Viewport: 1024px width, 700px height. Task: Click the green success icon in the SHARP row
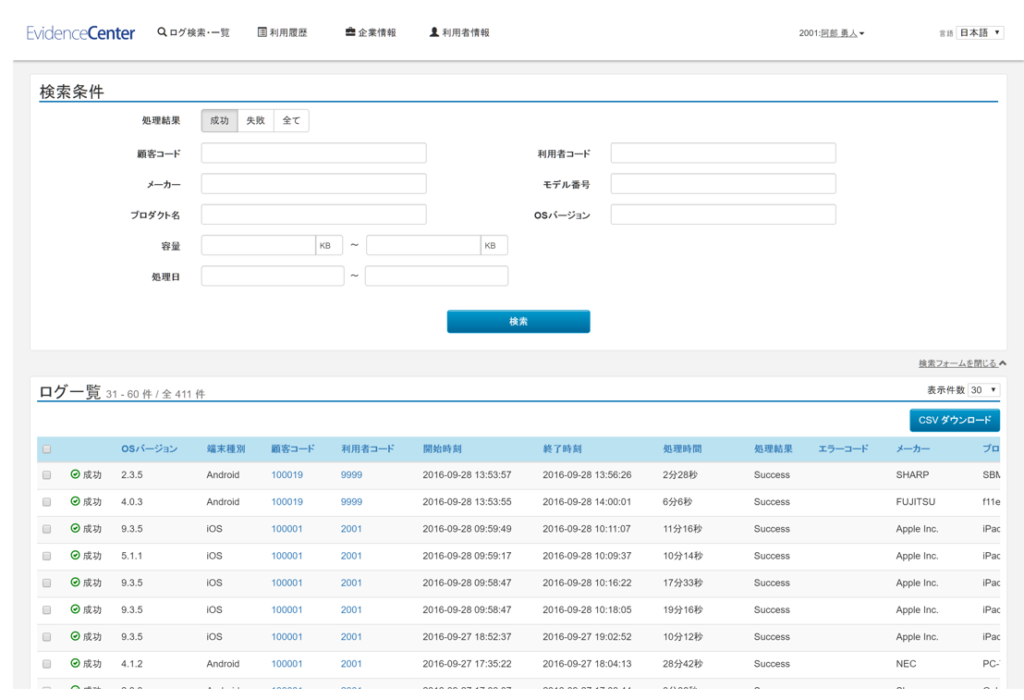point(75,475)
